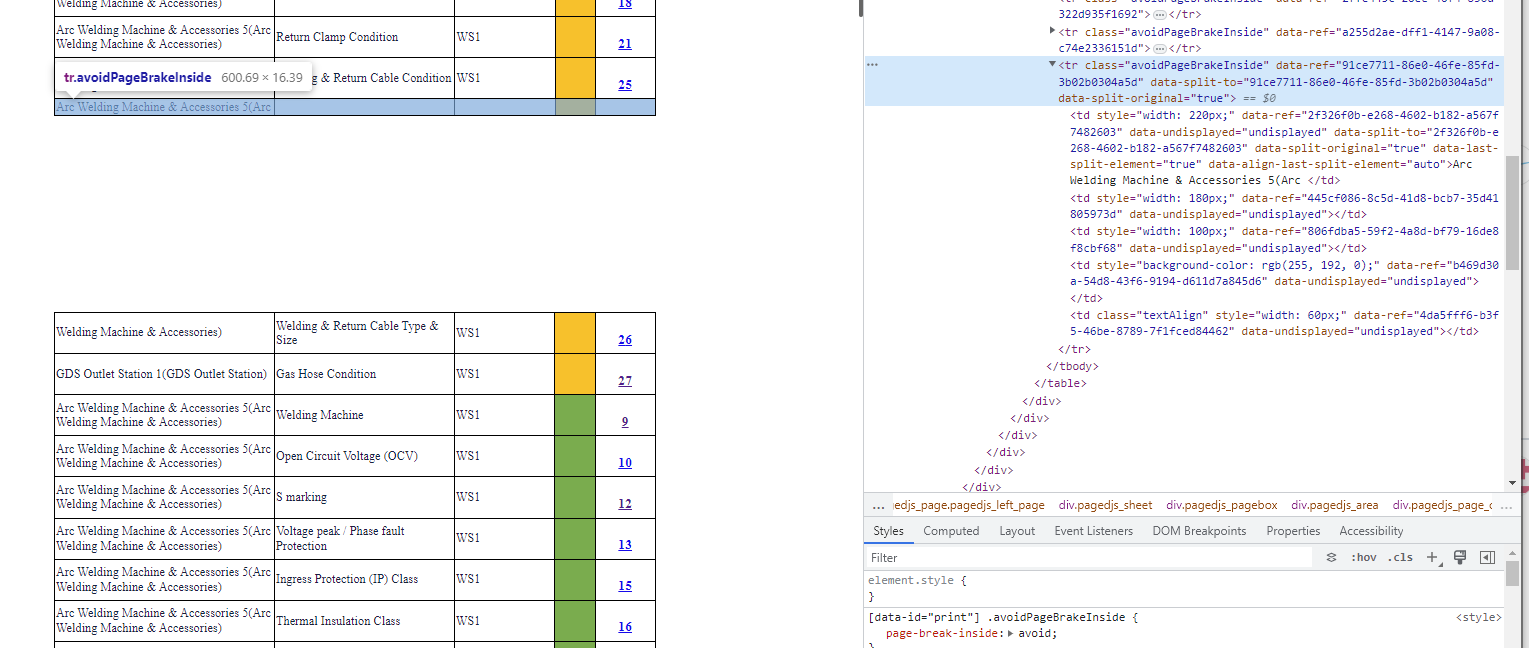
Task: Click green status cell in S marking row
Action: 575,497
